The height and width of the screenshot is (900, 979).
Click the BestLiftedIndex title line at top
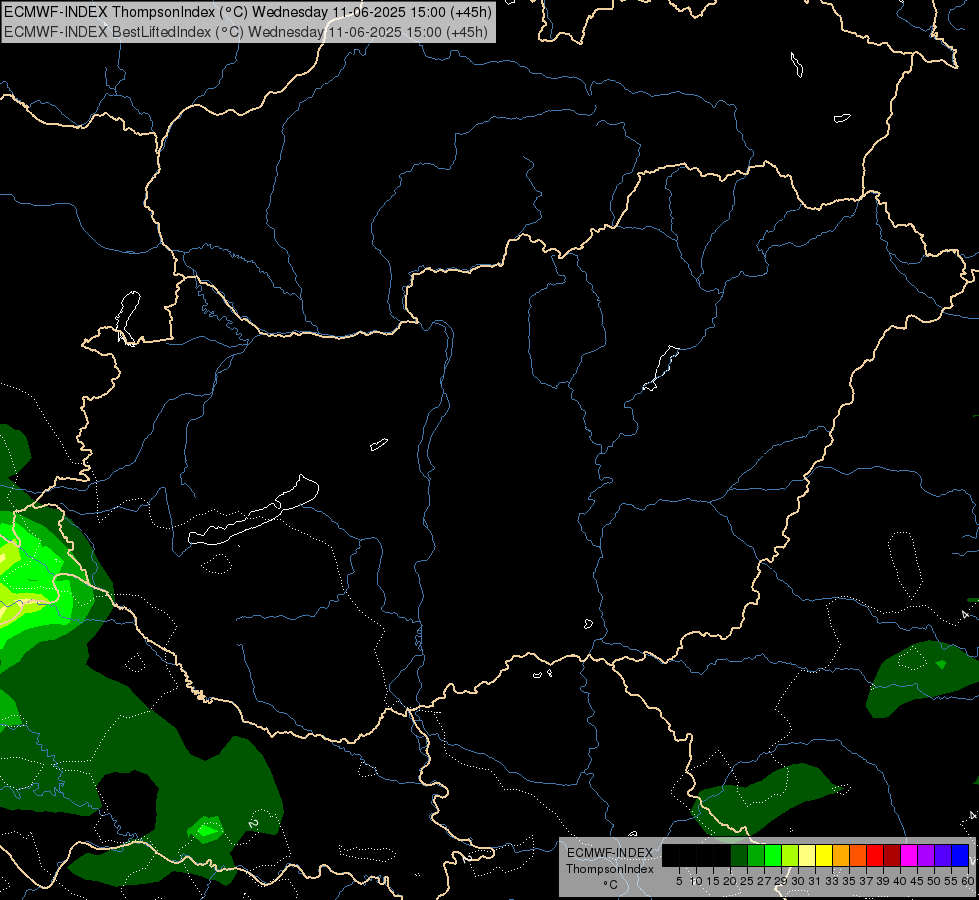point(246,32)
